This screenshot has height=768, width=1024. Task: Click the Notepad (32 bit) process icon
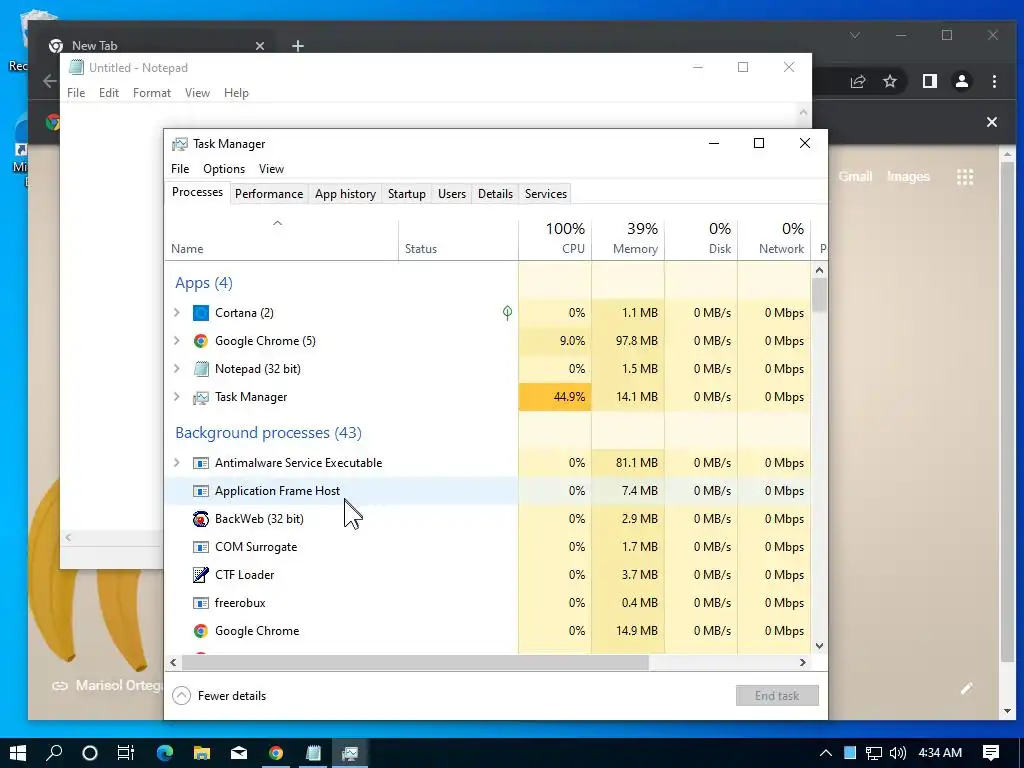200,369
